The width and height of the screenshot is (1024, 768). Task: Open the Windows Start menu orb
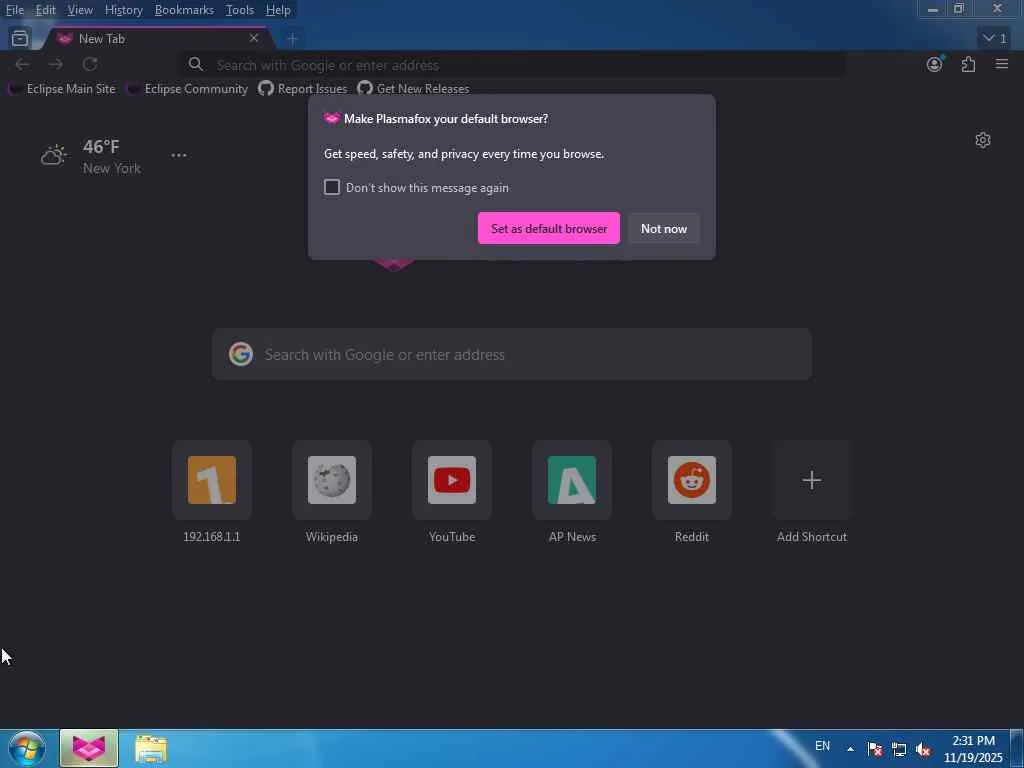click(x=27, y=748)
